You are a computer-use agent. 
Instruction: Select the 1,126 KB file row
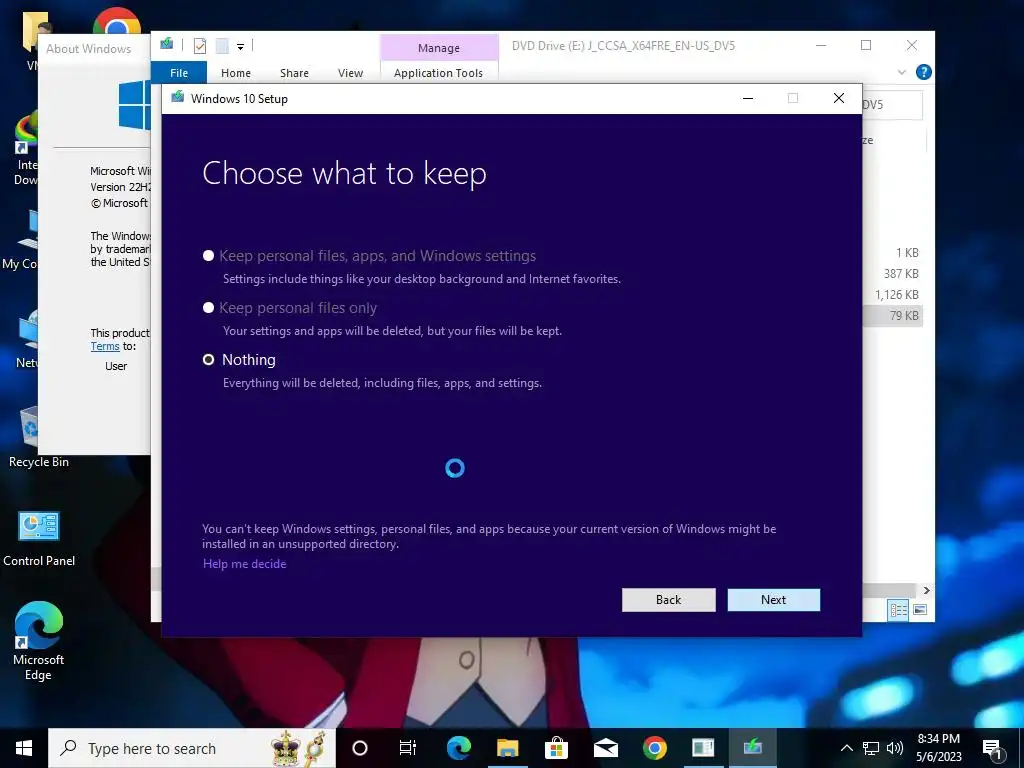coord(892,295)
